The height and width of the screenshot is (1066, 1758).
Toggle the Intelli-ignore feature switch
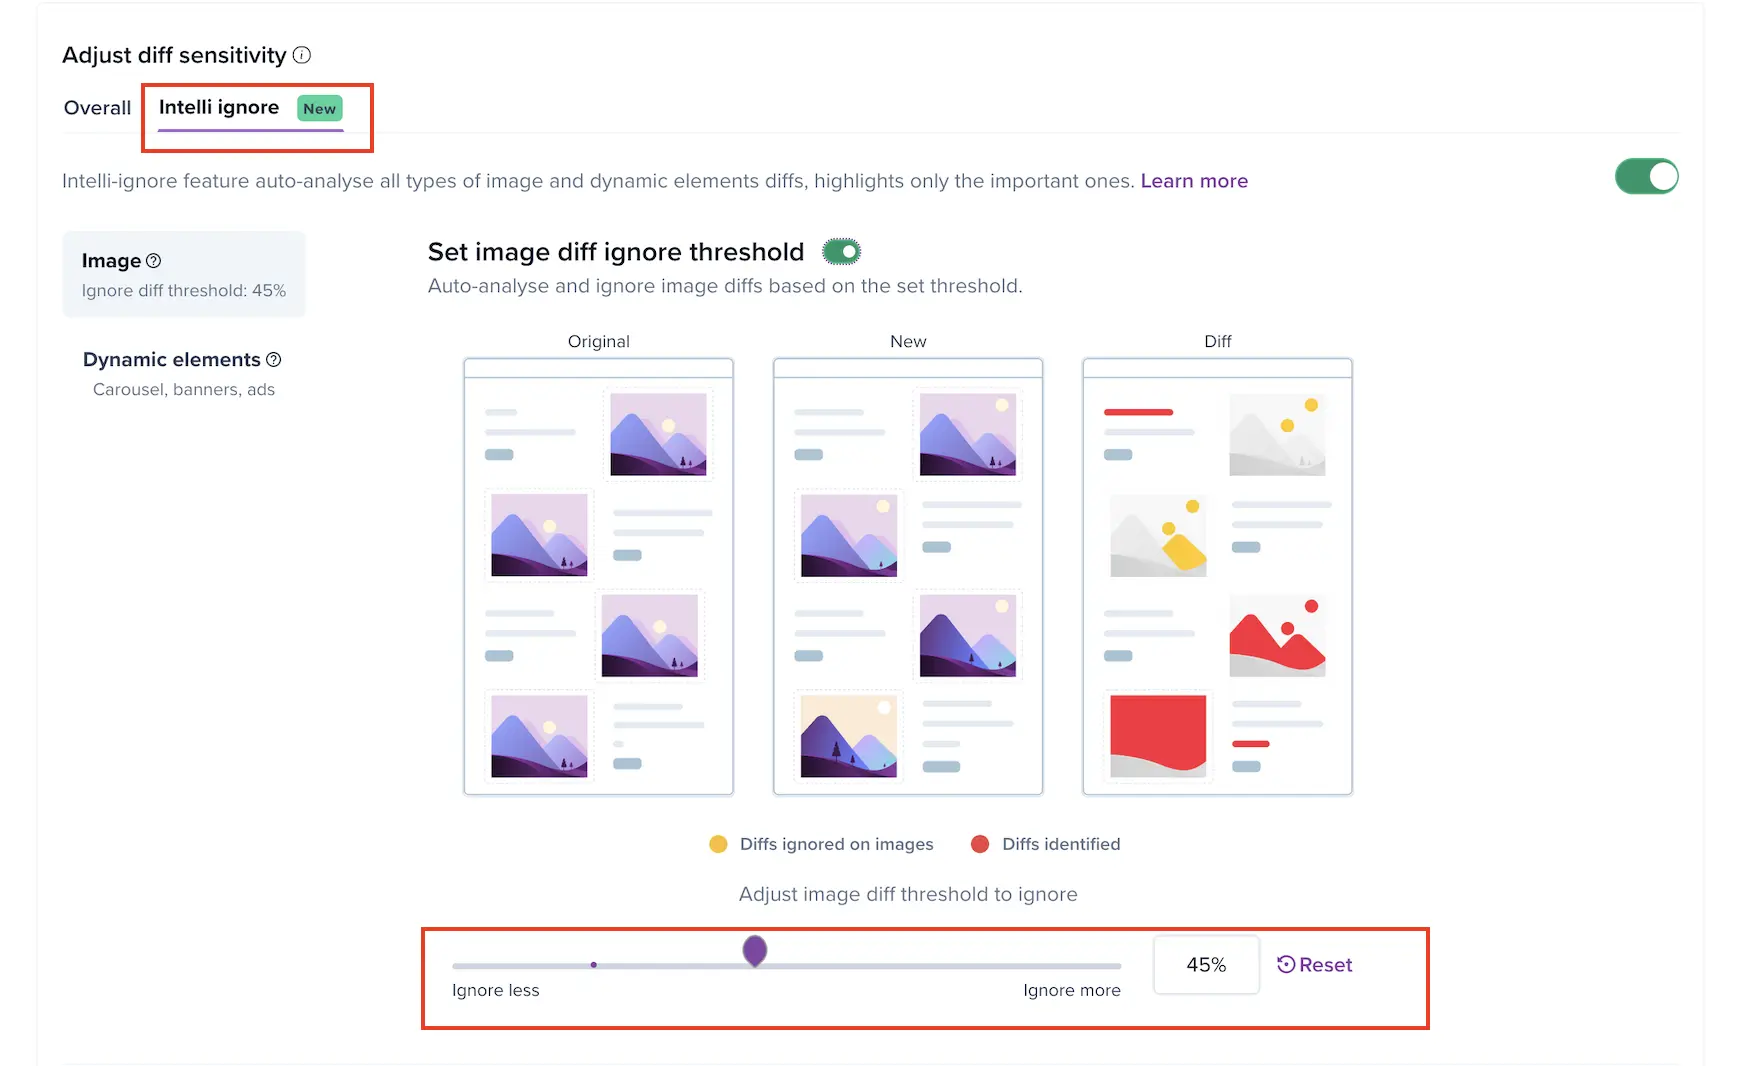tap(1646, 177)
